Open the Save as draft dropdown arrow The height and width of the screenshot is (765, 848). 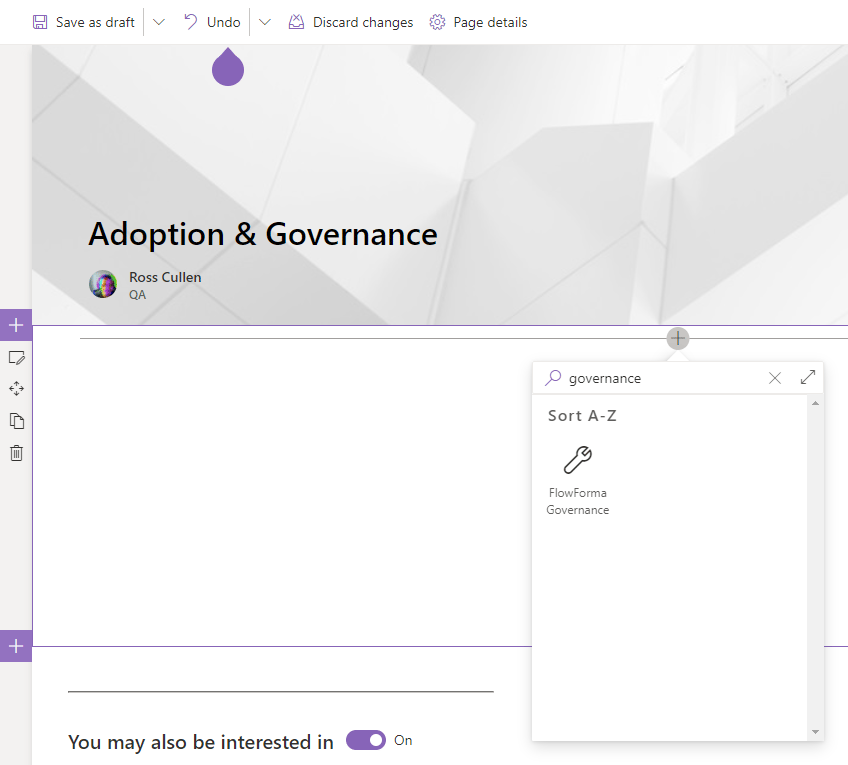158,22
